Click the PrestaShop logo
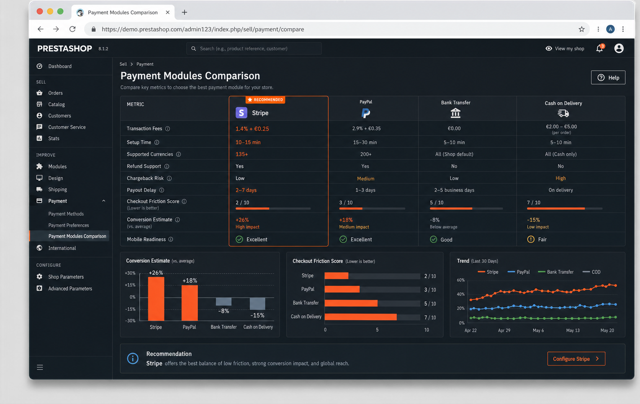 pyautogui.click(x=64, y=49)
